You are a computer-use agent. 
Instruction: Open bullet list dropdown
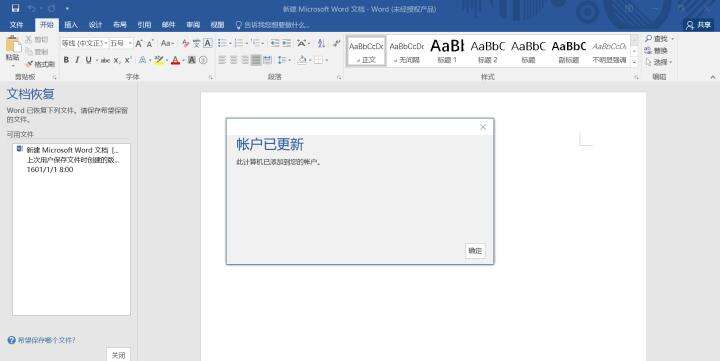pyautogui.click(x=230, y=43)
